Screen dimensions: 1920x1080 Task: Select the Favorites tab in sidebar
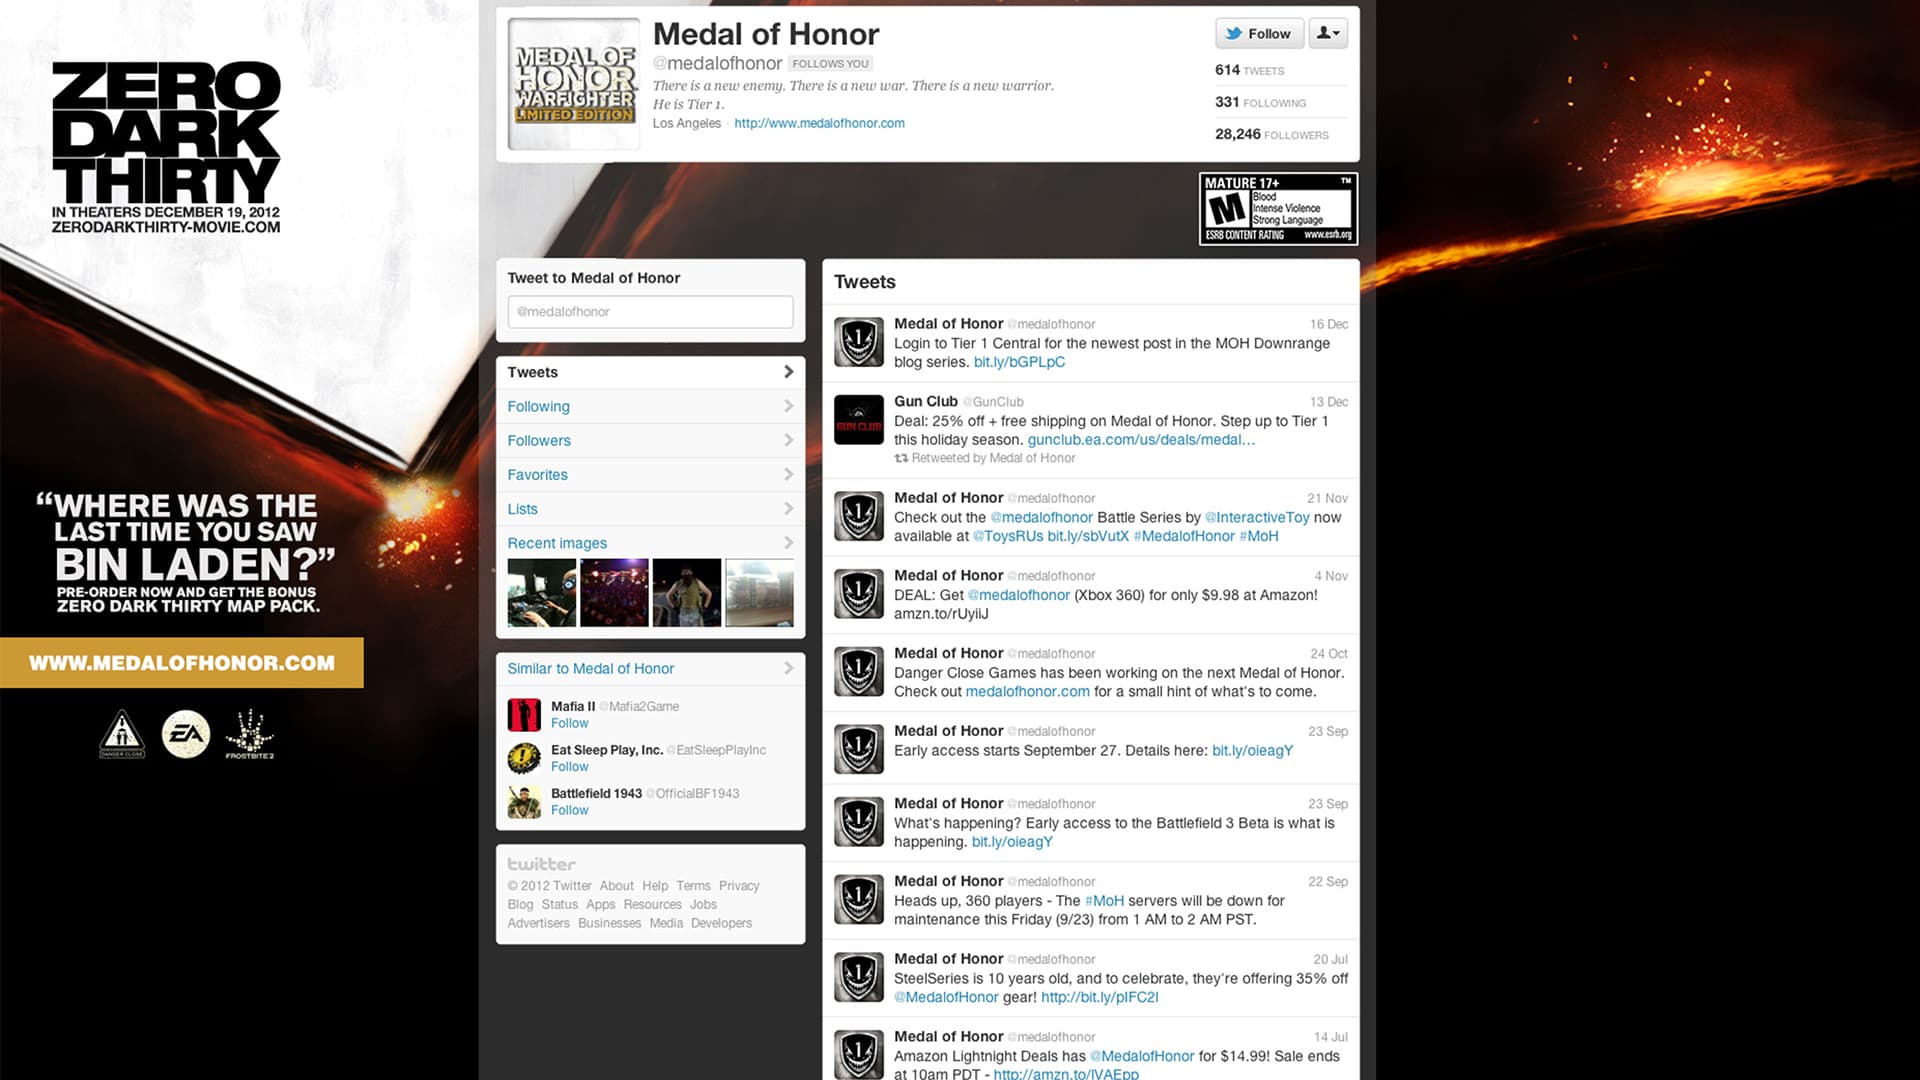(x=650, y=475)
